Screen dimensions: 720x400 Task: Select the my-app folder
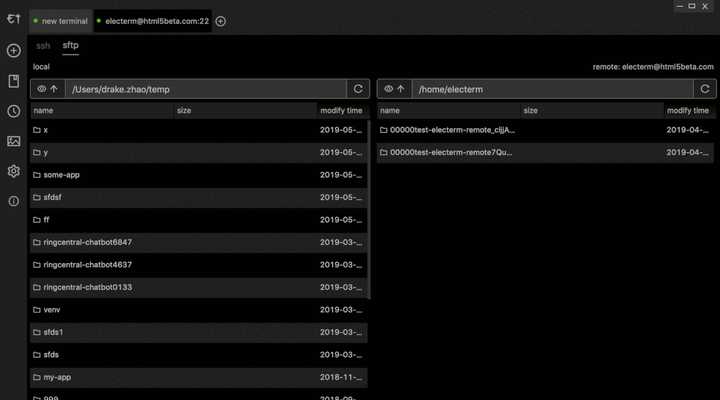199,377
